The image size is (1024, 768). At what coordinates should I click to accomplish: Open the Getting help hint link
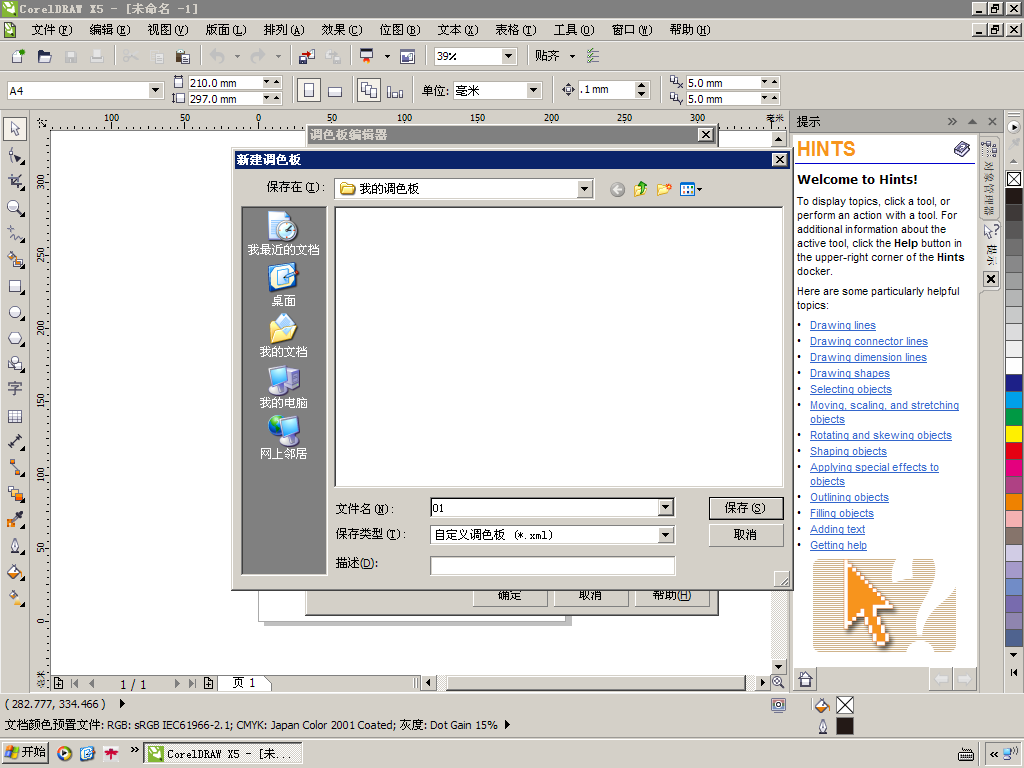839,545
